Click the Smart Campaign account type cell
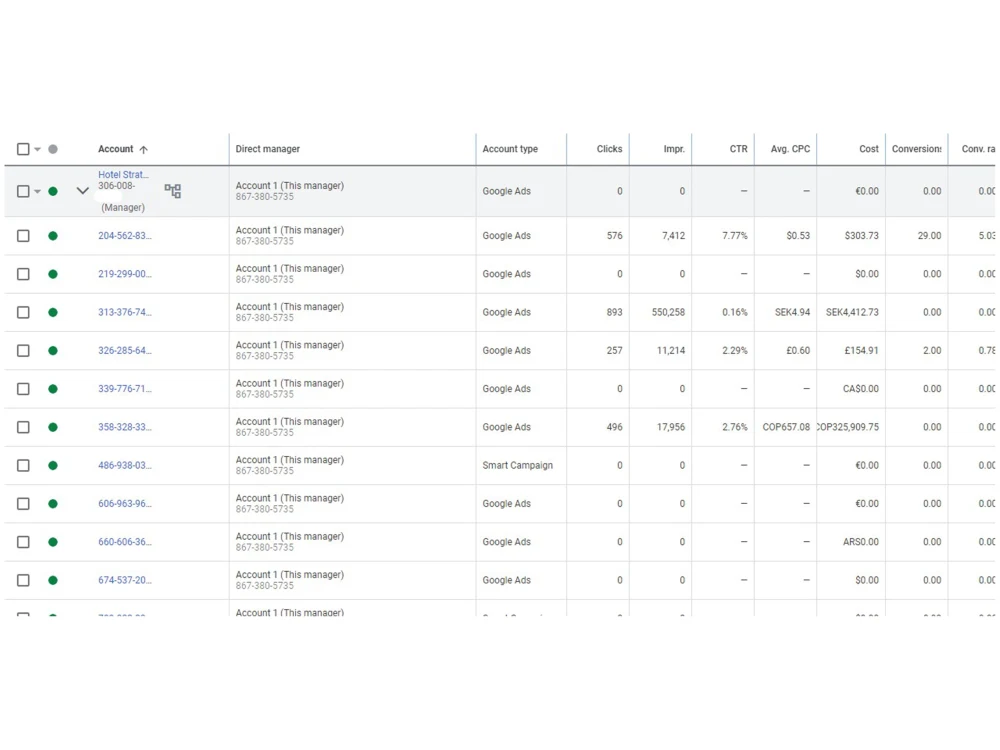This screenshot has width=1000, height=750. click(517, 466)
